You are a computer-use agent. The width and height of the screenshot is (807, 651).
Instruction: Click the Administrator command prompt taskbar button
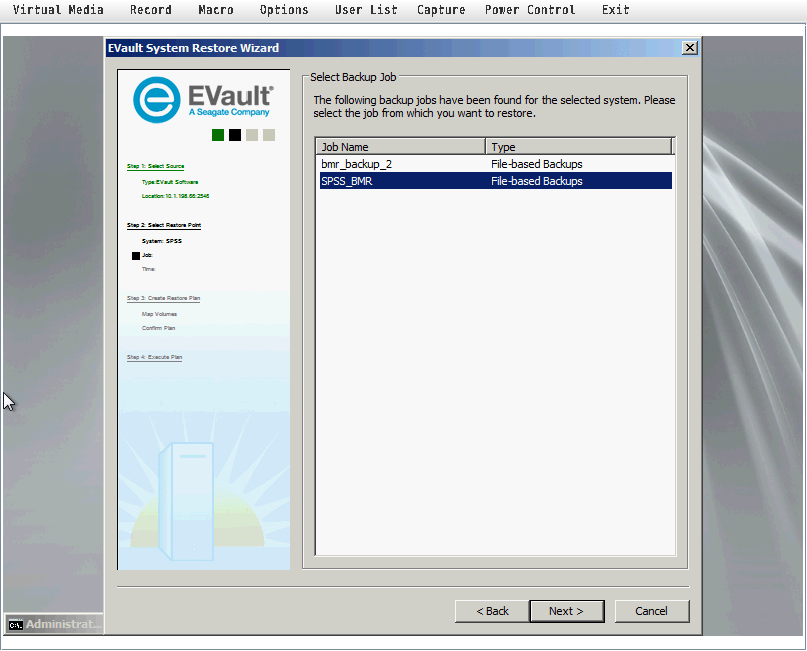pos(54,624)
